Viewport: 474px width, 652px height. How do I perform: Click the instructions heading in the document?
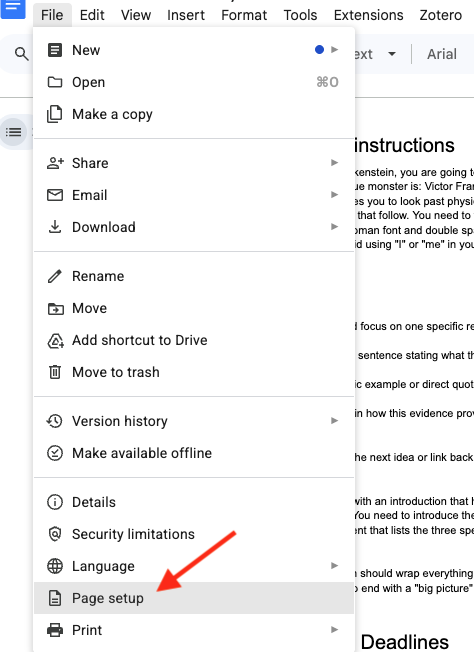(404, 146)
